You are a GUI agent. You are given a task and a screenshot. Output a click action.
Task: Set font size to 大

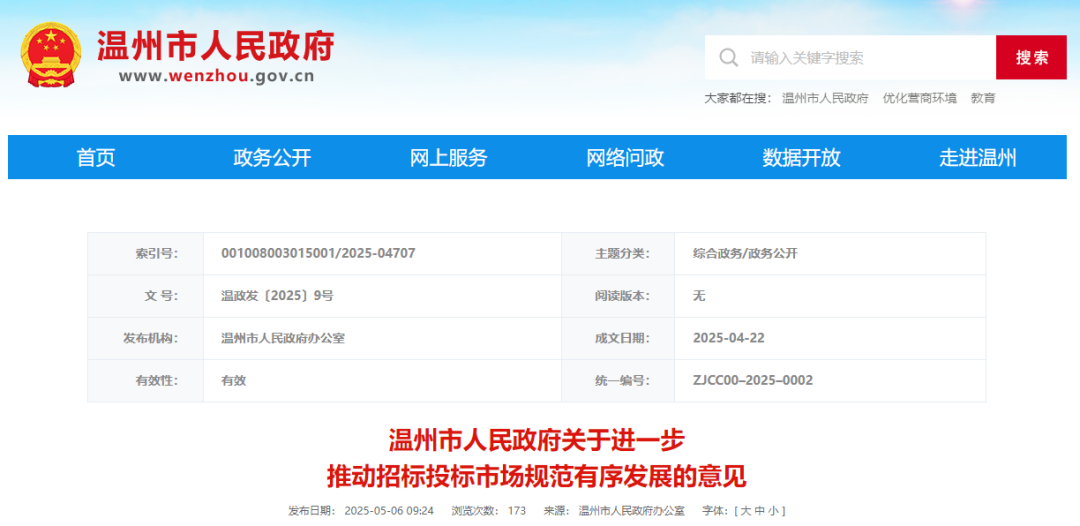[x=745, y=510]
